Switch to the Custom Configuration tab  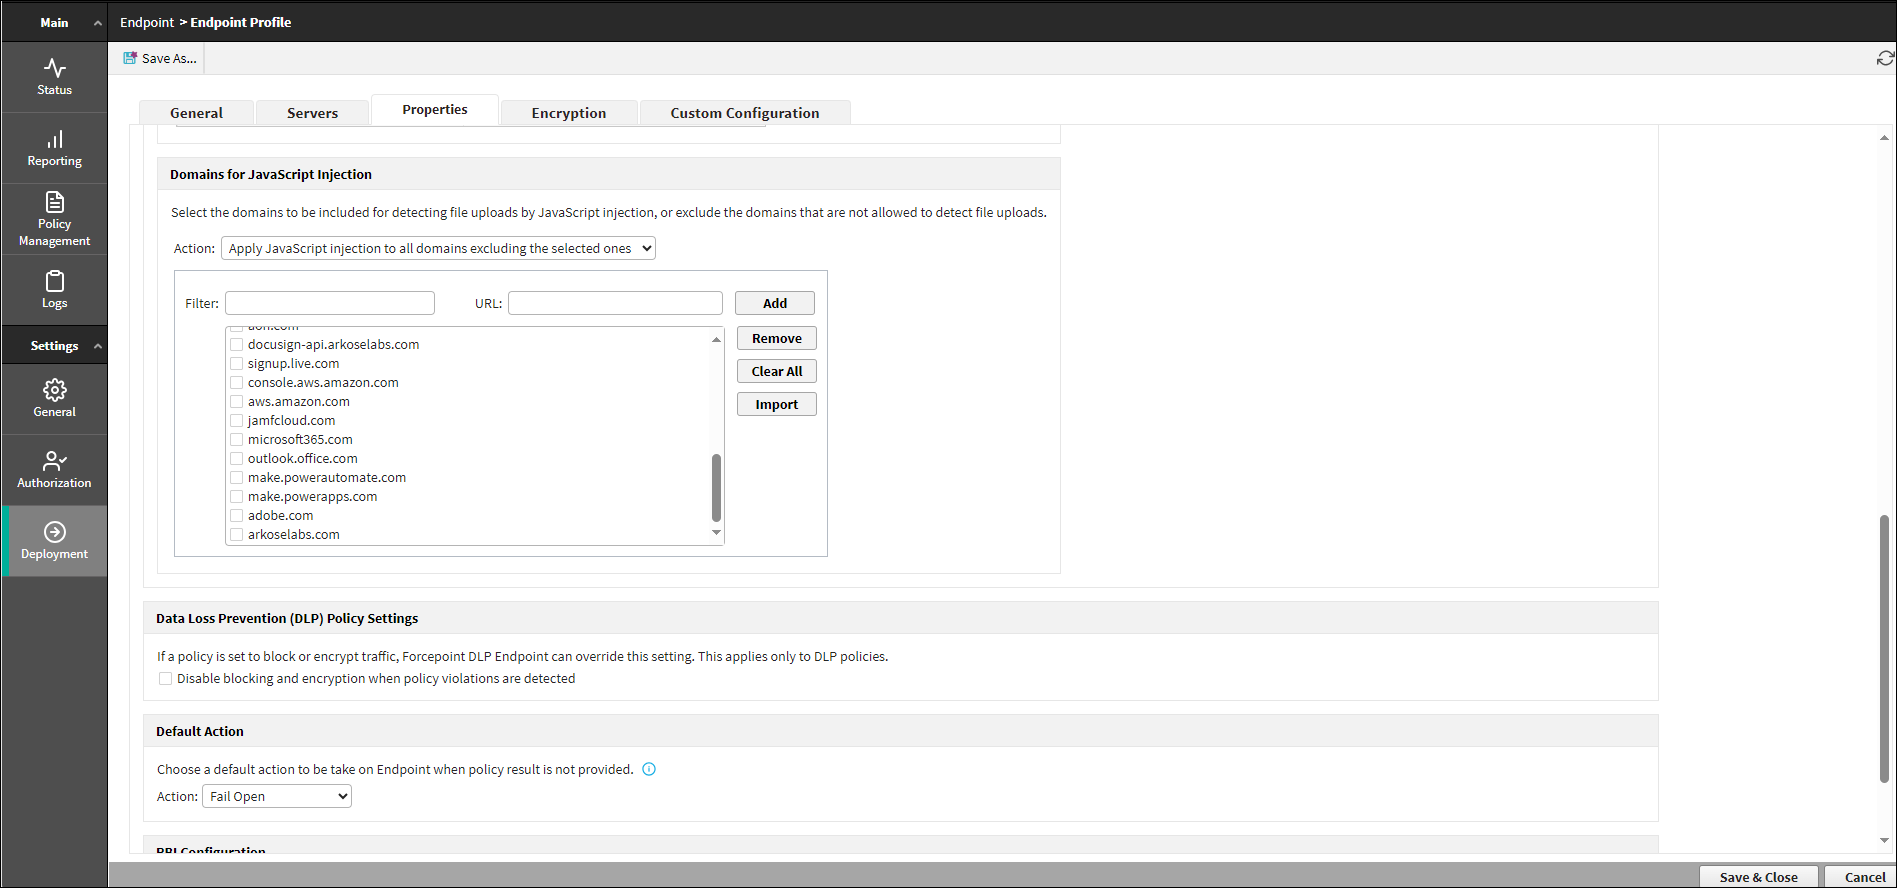(744, 113)
